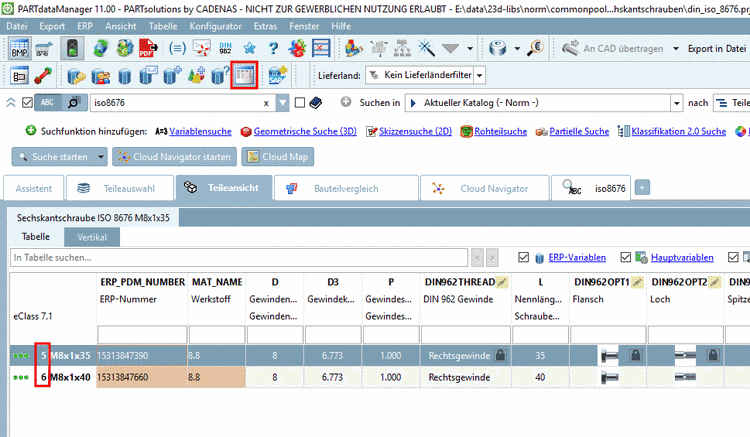Image resolution: width=750 pixels, height=437 pixels.
Task: Click the In Tabelle suchen field
Action: coord(239,258)
